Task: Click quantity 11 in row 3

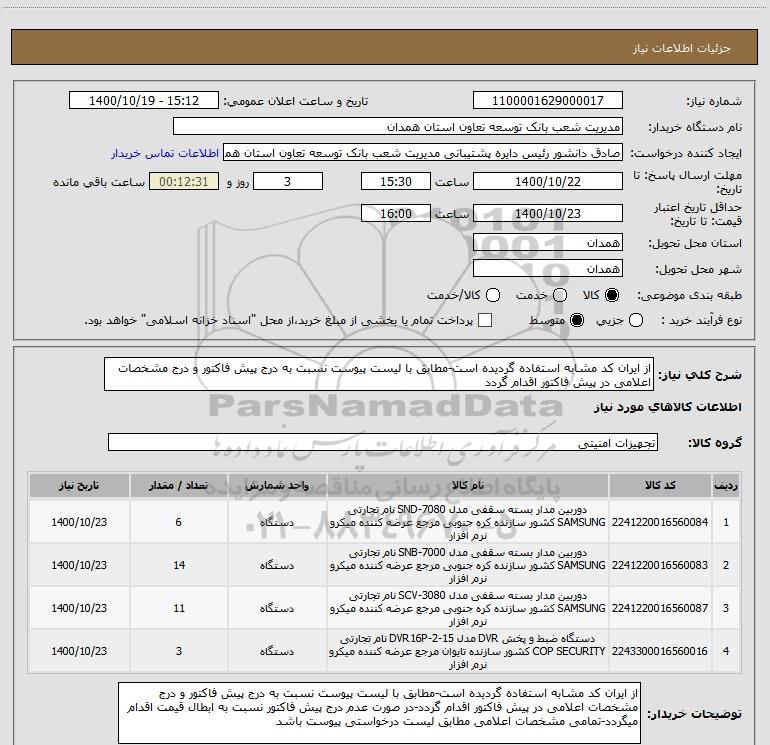Action: tap(179, 608)
